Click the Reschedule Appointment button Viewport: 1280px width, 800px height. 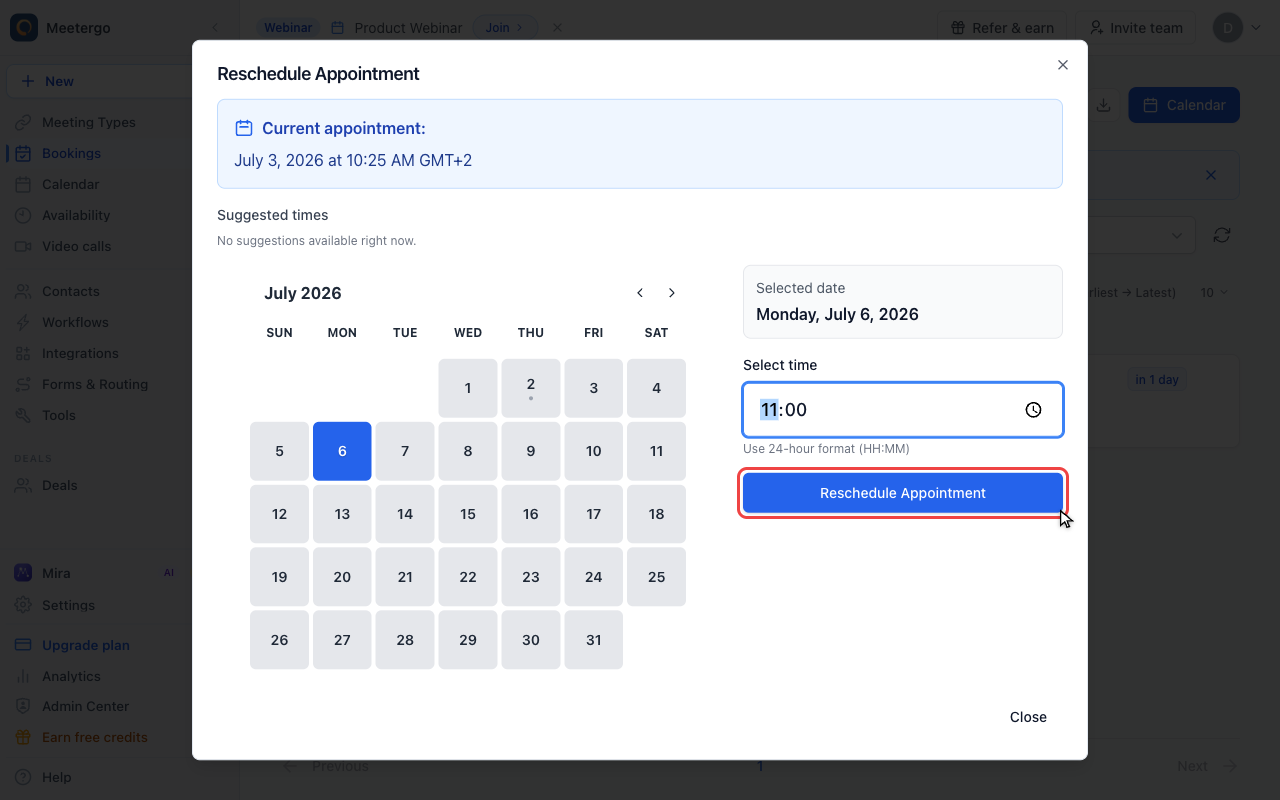pyautogui.click(x=903, y=493)
